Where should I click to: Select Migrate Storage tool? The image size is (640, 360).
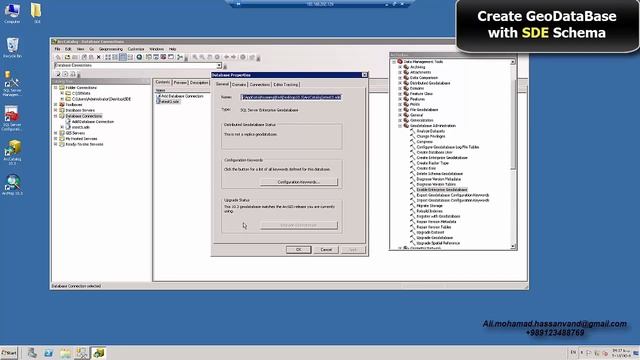[429, 206]
